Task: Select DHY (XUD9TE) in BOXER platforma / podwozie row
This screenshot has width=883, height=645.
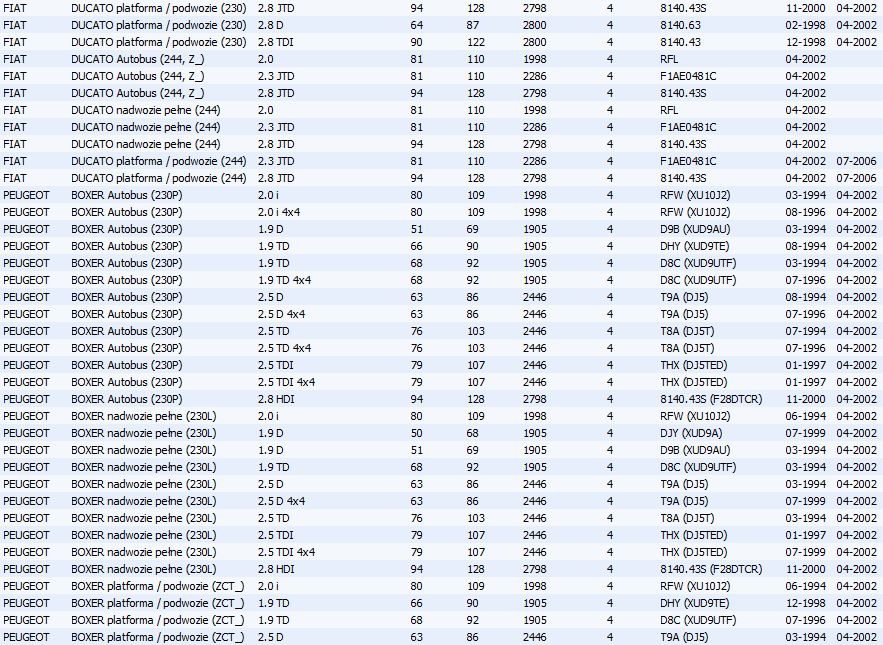Action: (x=694, y=603)
